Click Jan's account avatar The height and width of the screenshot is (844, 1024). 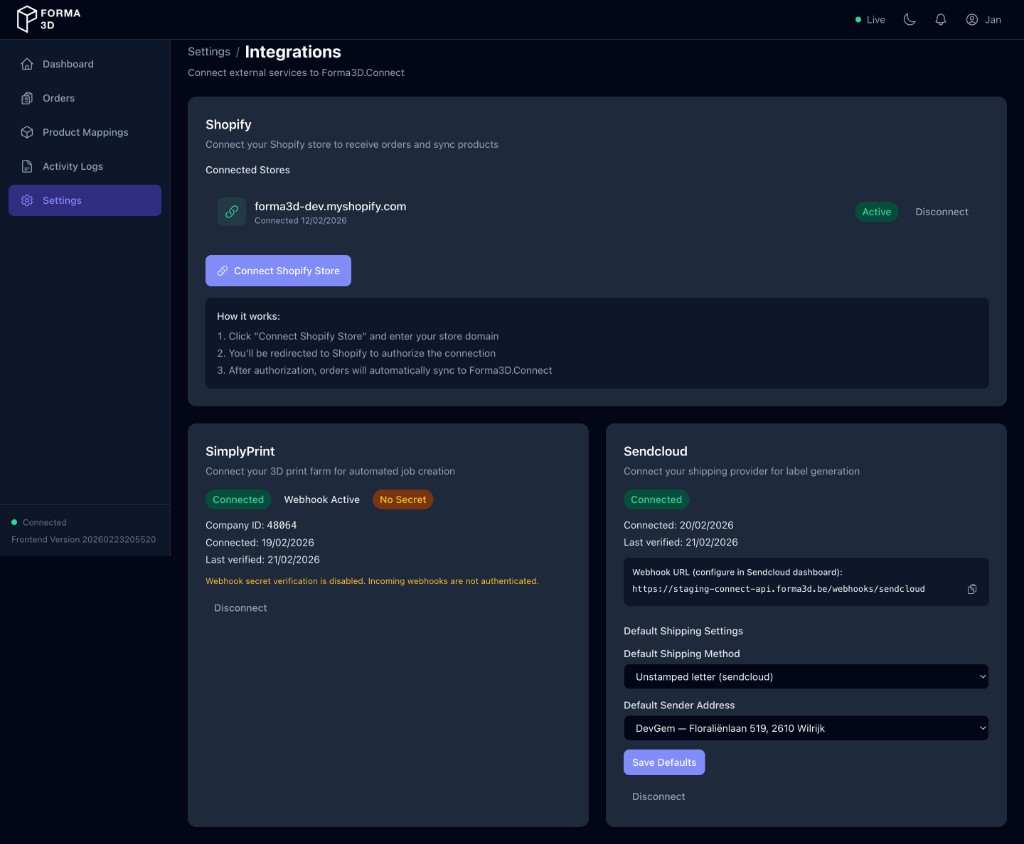[x=970, y=19]
